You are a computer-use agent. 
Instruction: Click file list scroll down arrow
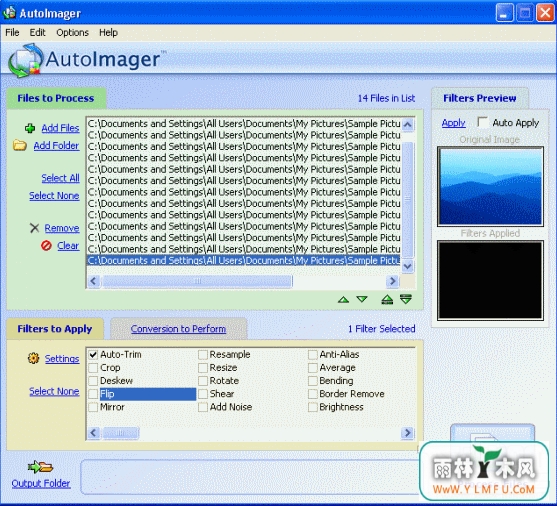408,266
